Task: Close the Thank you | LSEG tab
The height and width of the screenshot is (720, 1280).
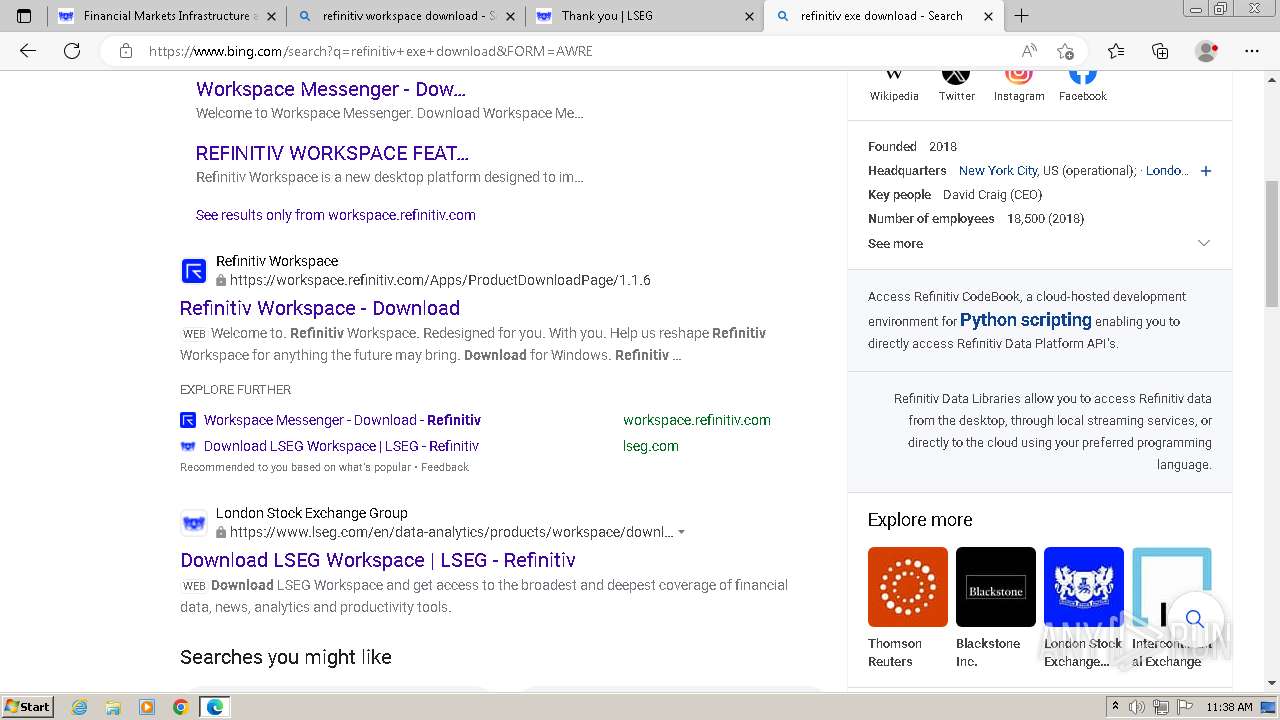Action: click(x=750, y=16)
